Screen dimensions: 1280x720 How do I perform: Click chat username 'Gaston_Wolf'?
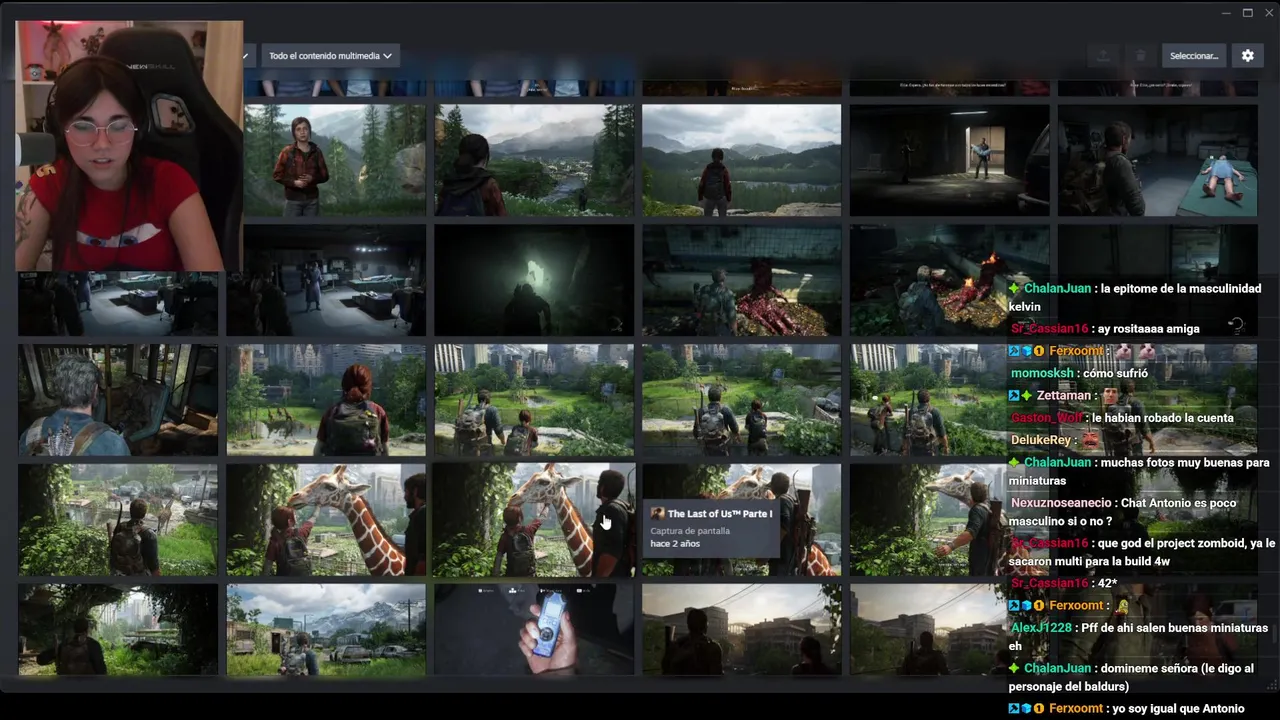click(x=1046, y=418)
